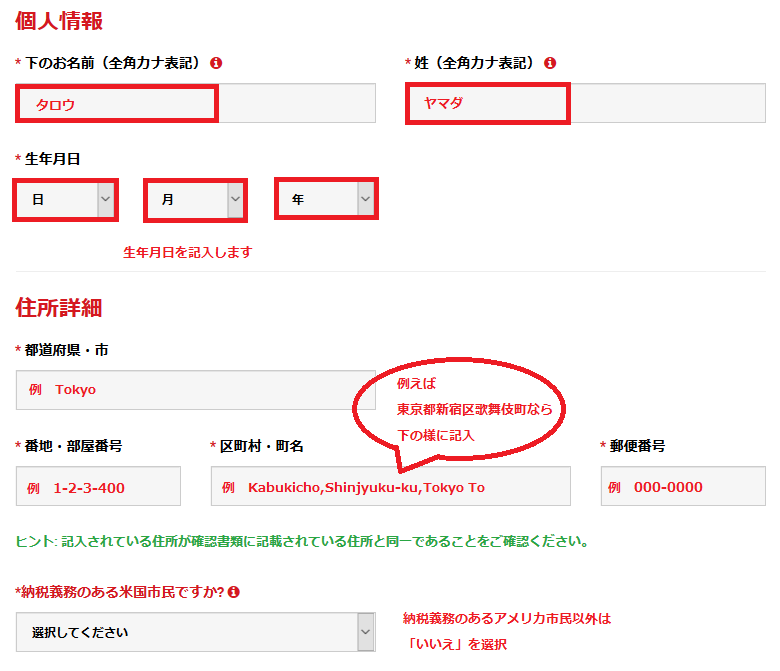Click info icon beside 姓 label
The width and height of the screenshot is (780, 671).
[x=550, y=63]
